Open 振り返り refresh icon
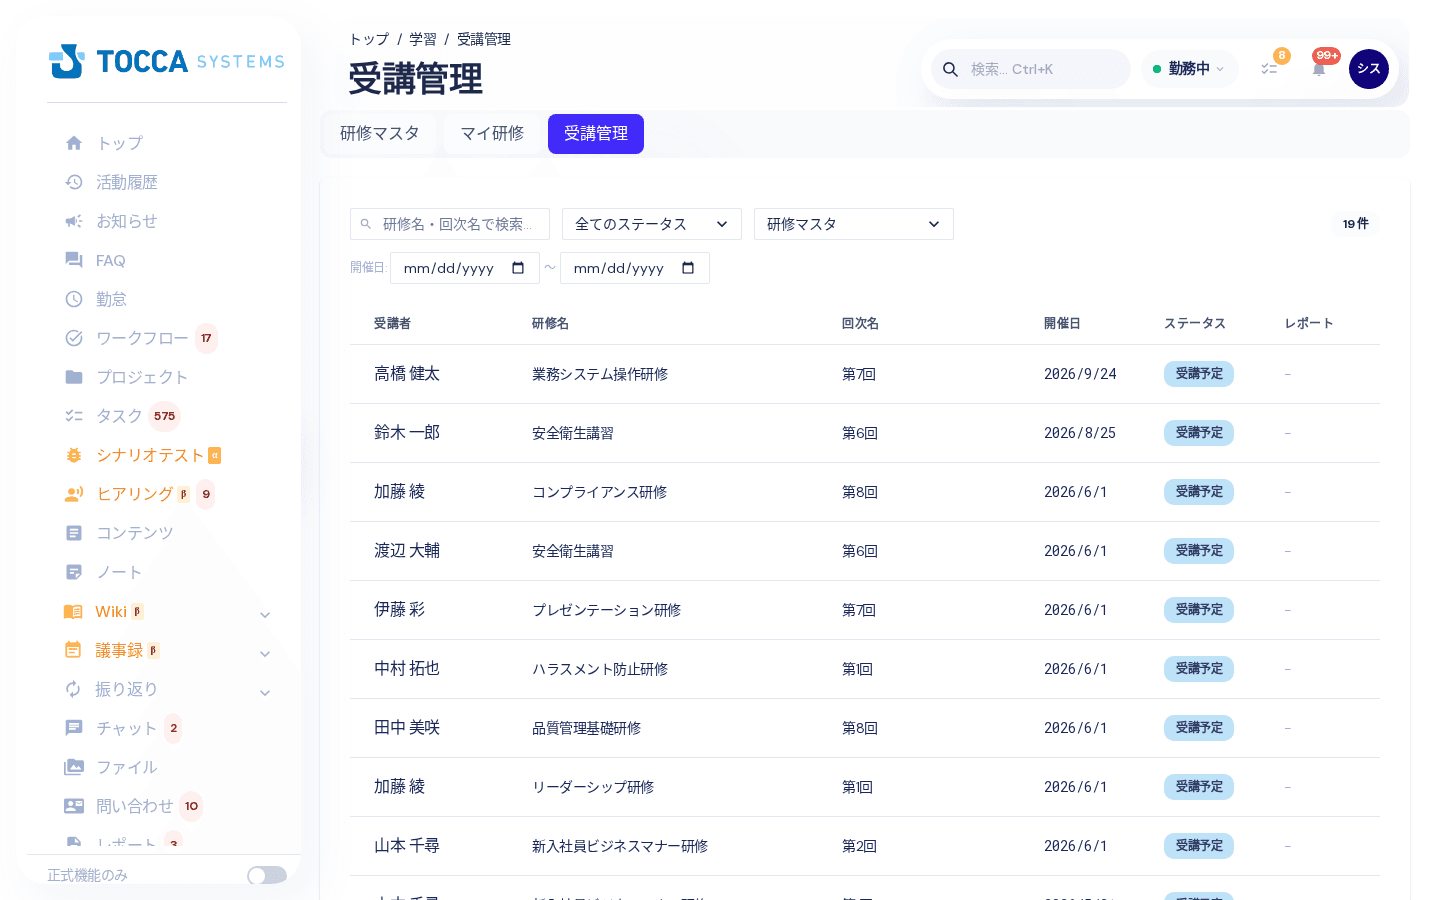Screen dimensions: 1440x900 (73, 689)
